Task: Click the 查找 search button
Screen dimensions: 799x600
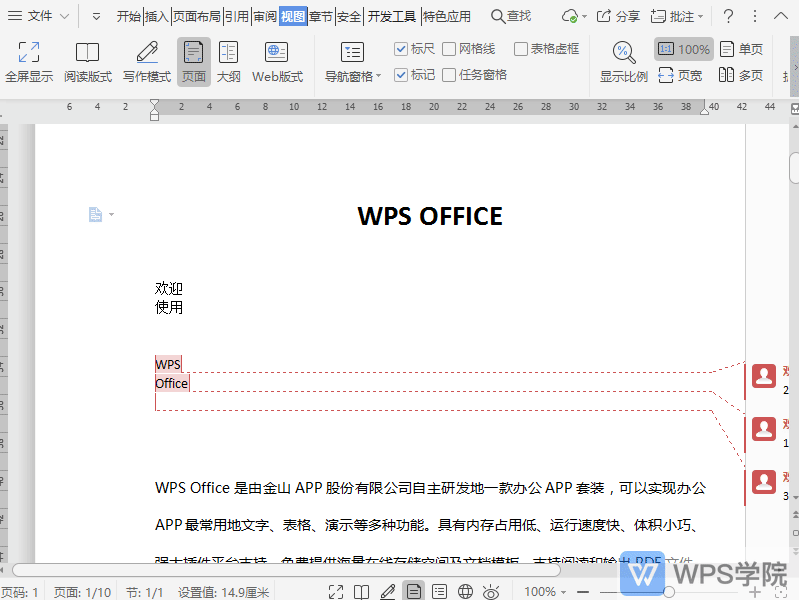Action: coord(511,16)
